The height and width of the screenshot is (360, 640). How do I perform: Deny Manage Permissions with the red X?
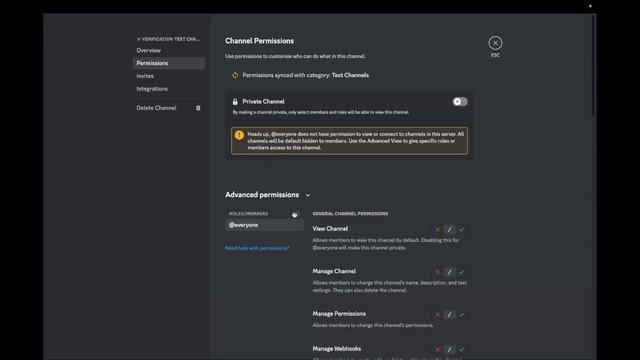pyautogui.click(x=437, y=315)
